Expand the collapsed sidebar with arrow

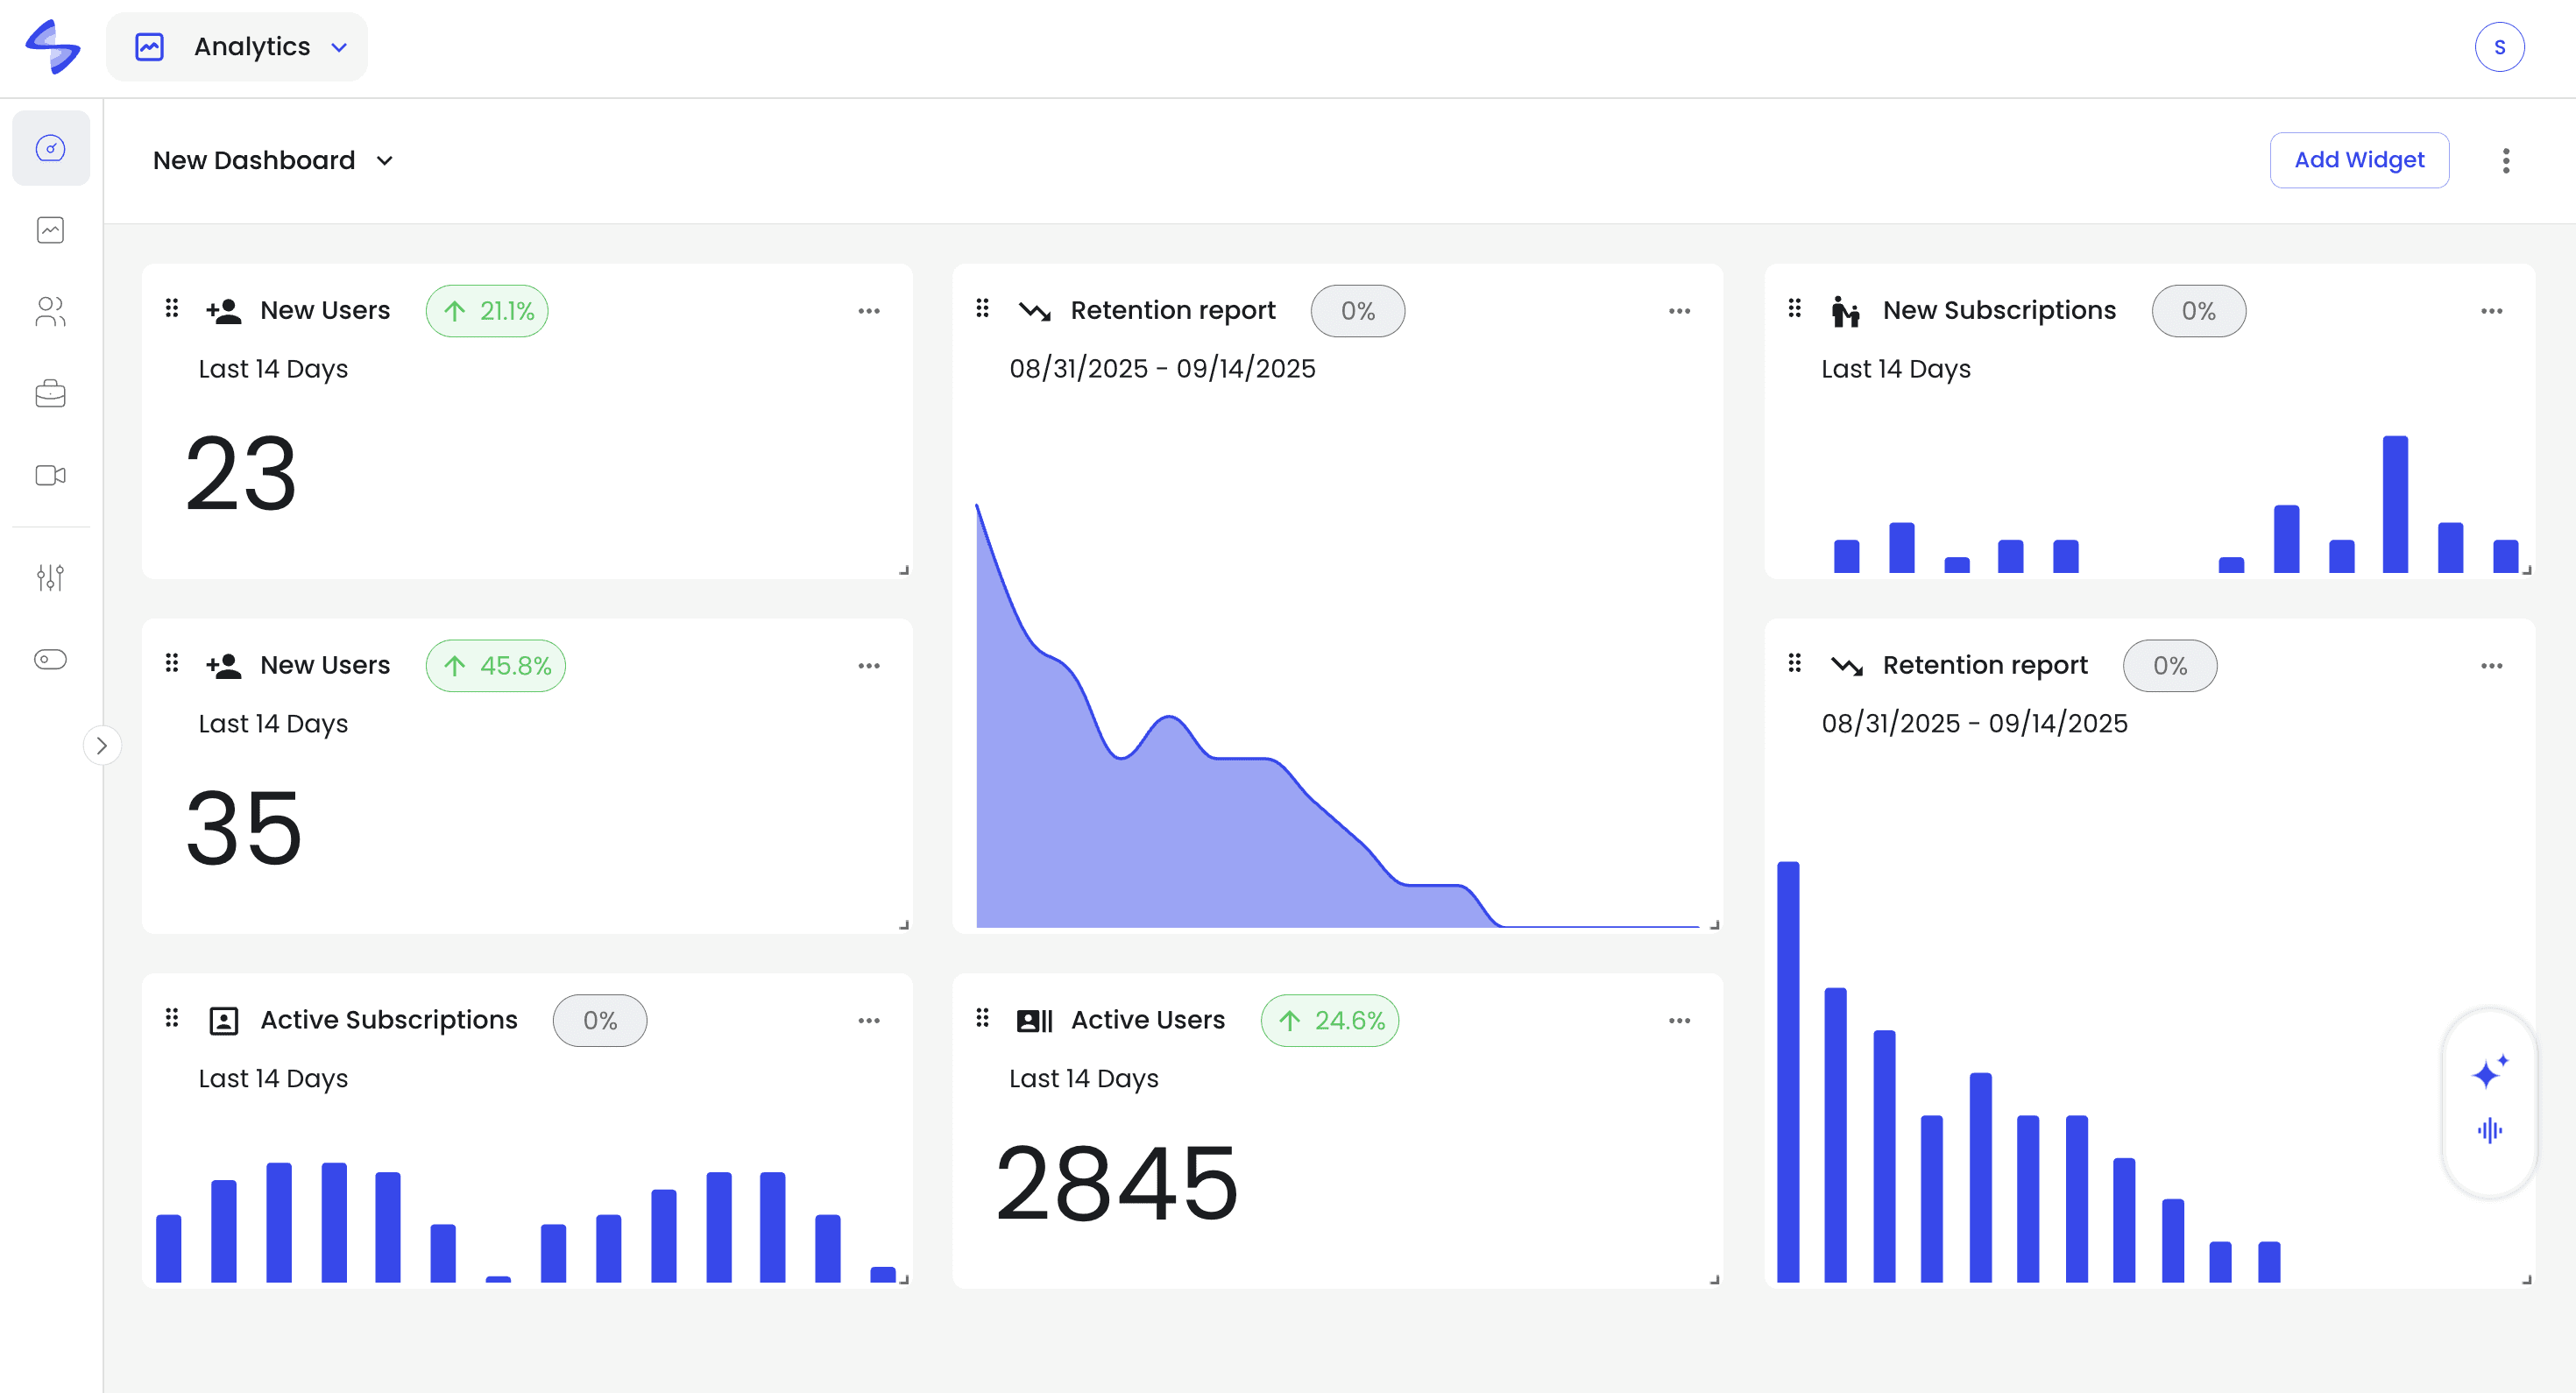click(102, 745)
